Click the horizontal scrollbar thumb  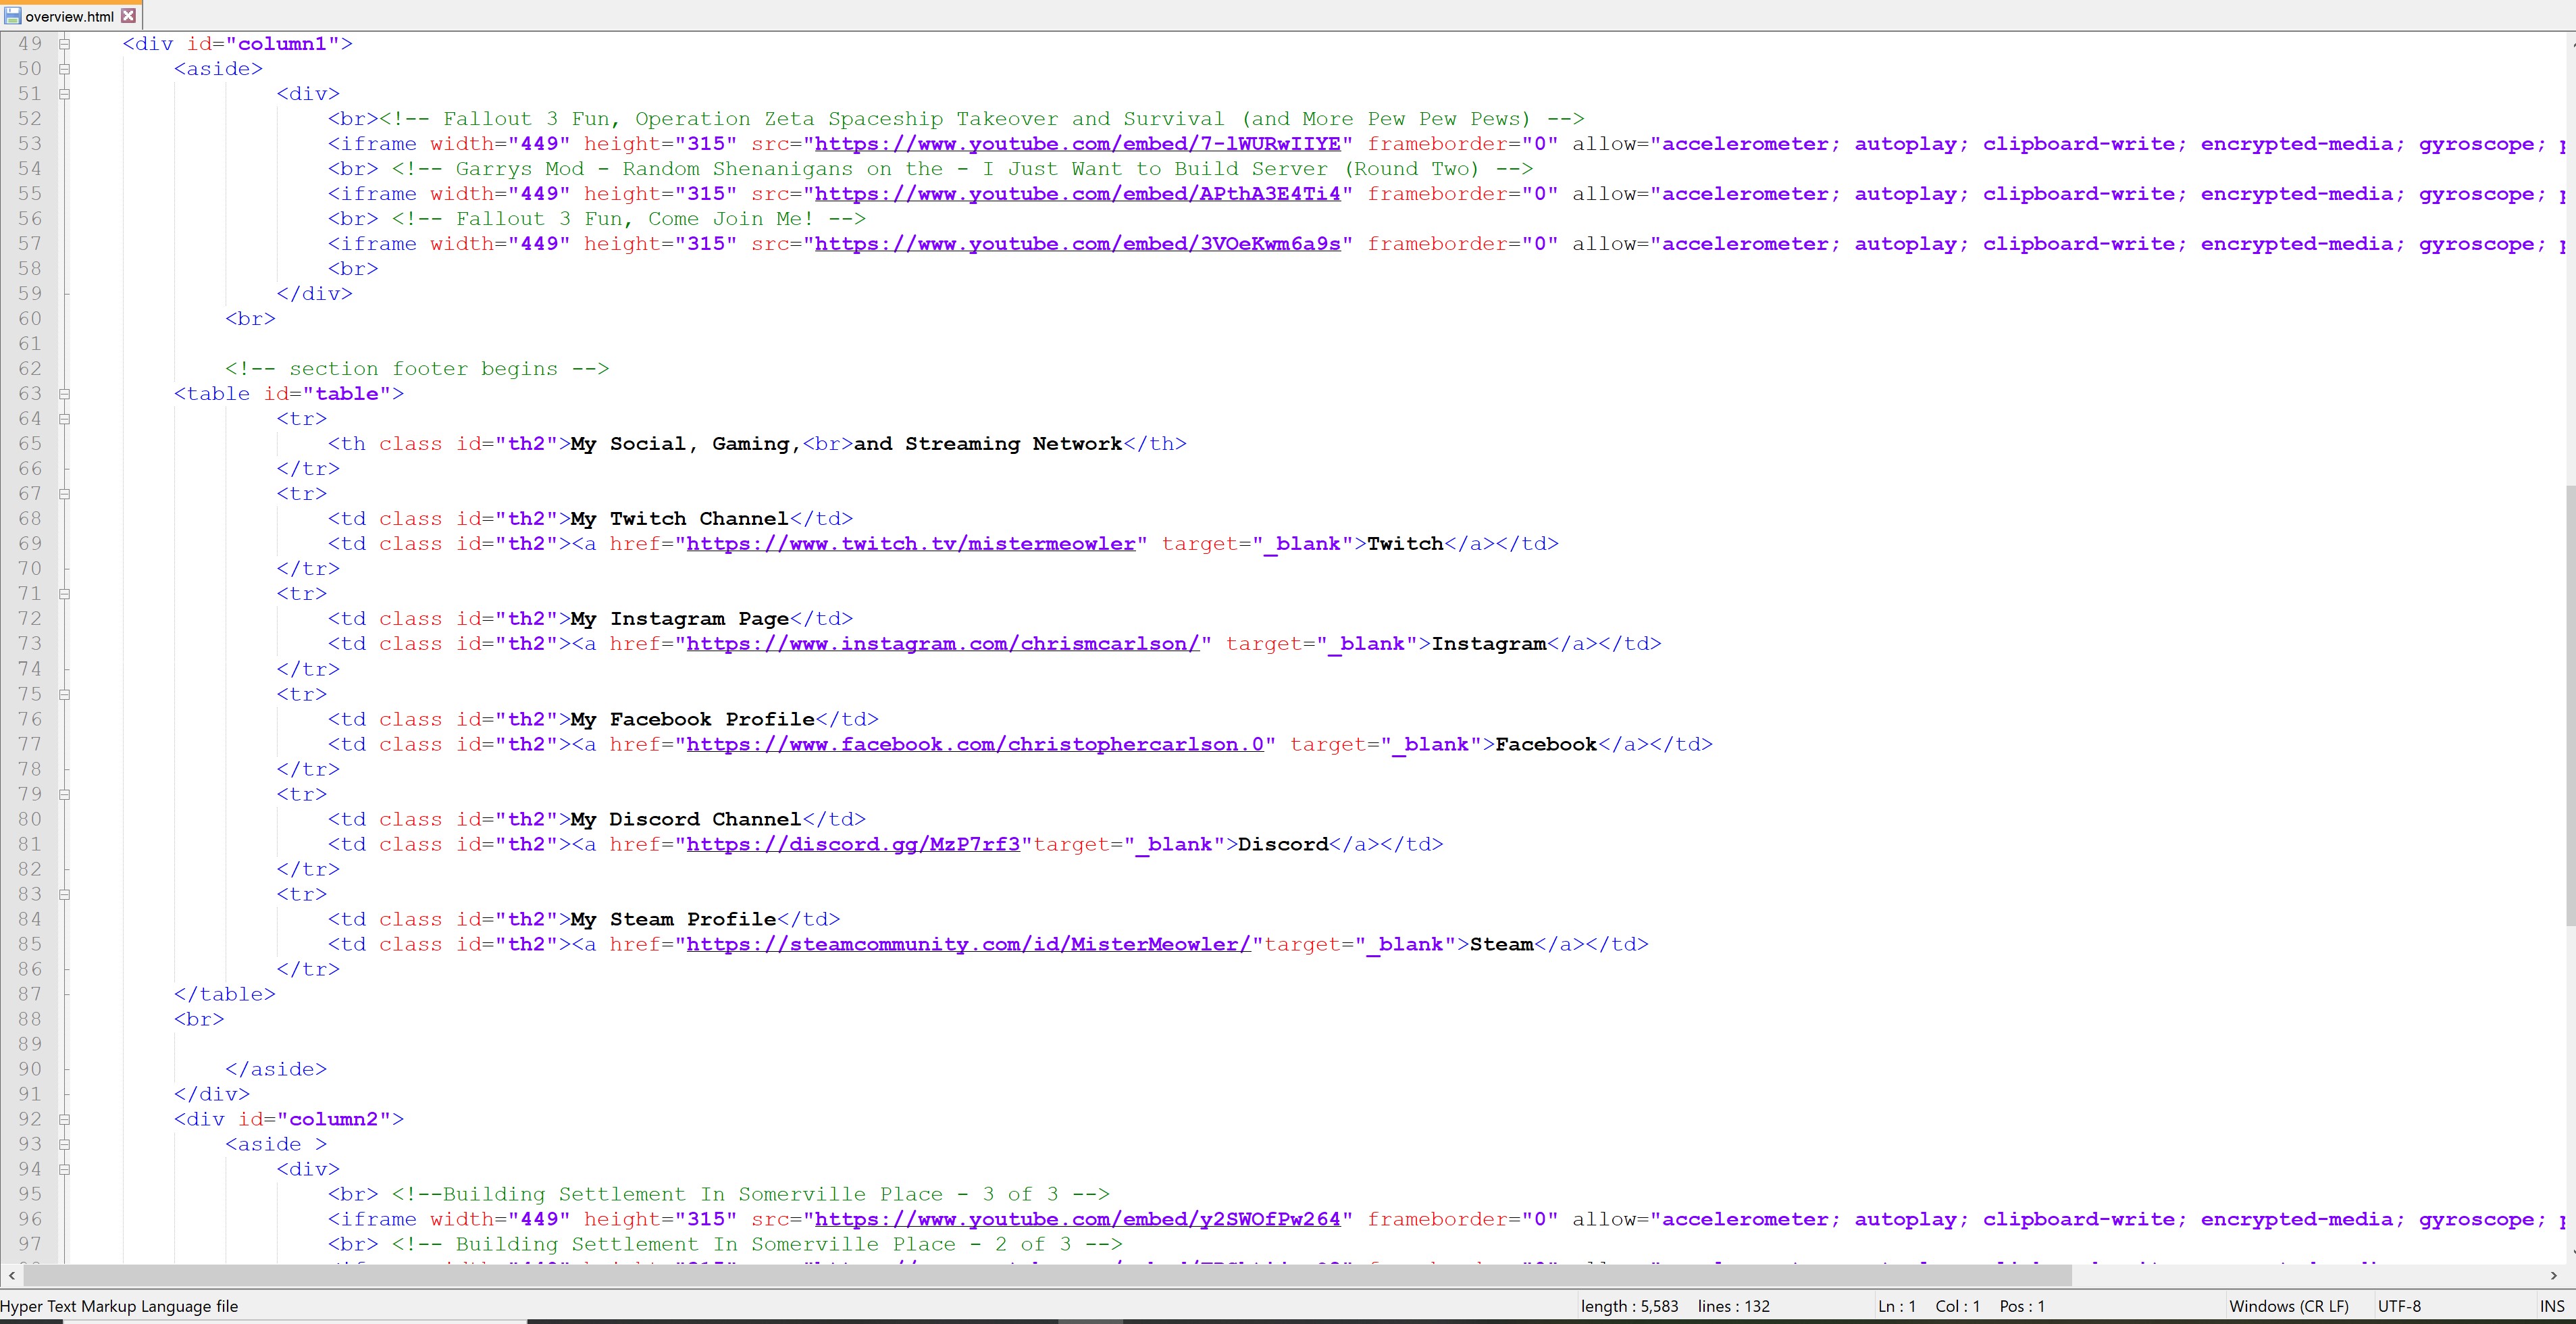(x=1047, y=1275)
